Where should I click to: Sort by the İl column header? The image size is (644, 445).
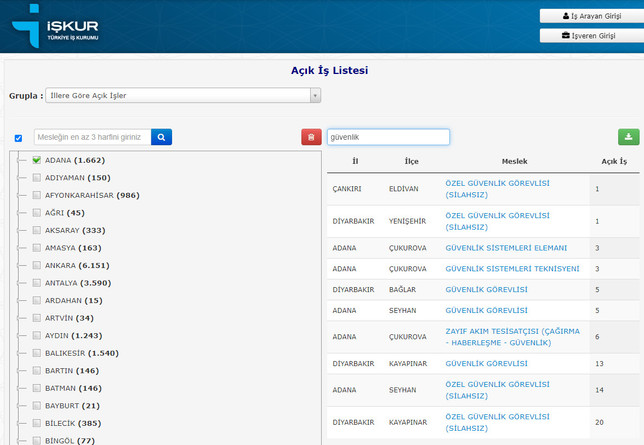[x=354, y=161]
